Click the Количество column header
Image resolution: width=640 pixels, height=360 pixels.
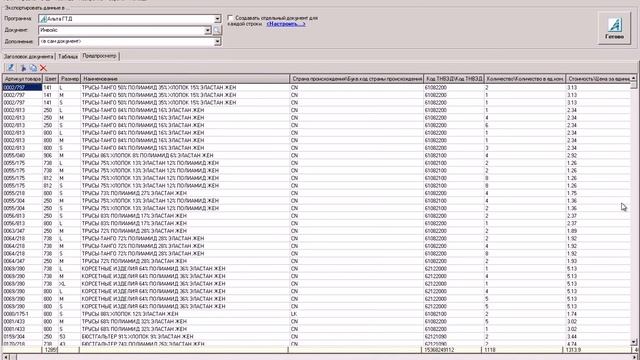524,79
